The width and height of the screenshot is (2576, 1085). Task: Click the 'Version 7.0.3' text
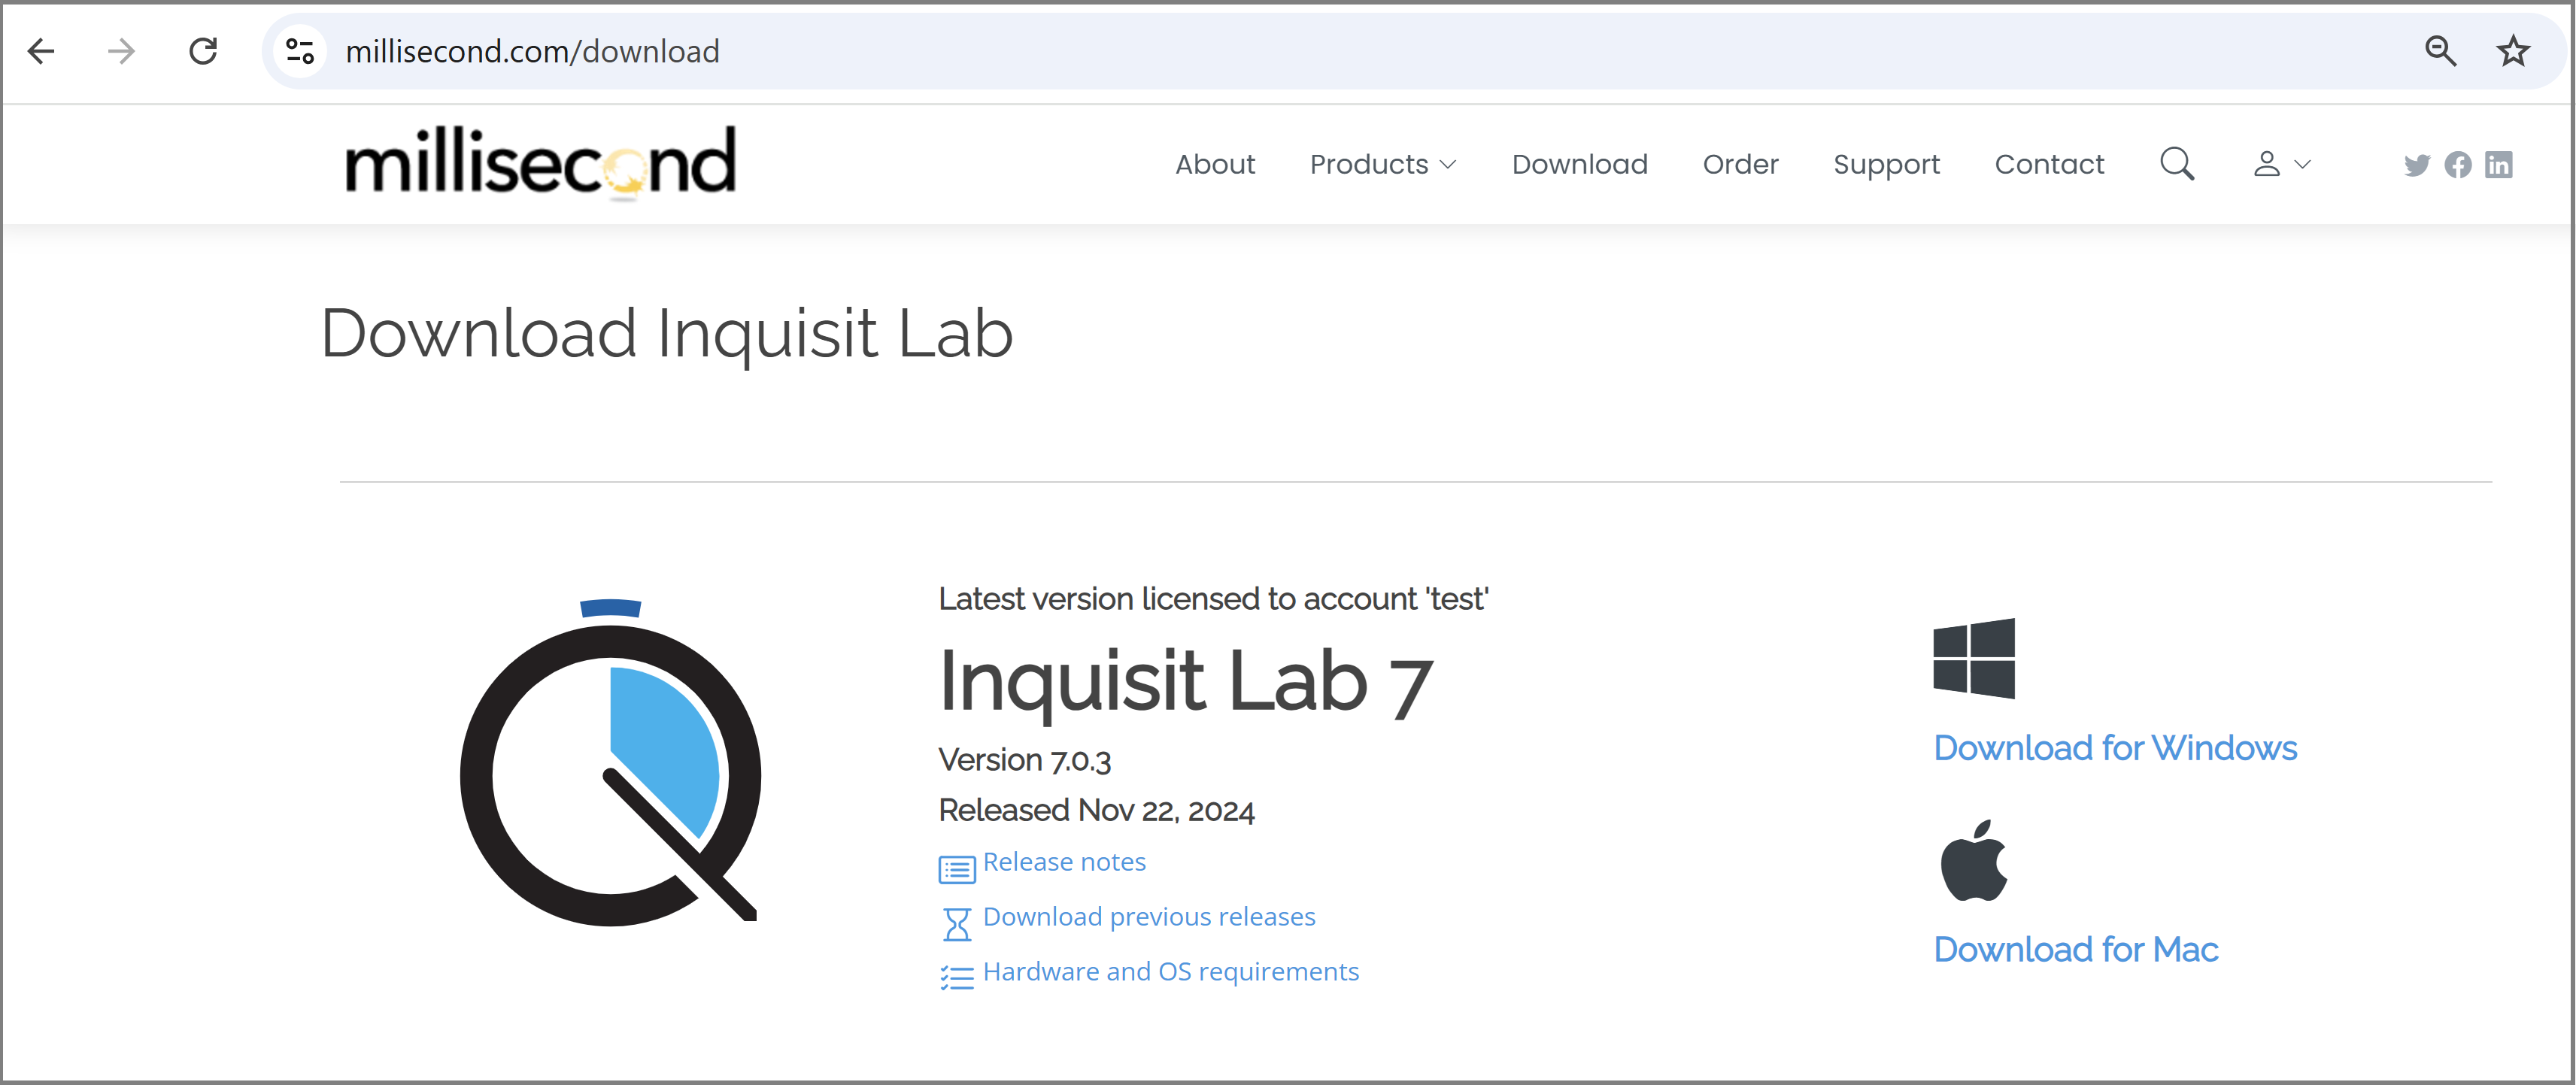1024,761
